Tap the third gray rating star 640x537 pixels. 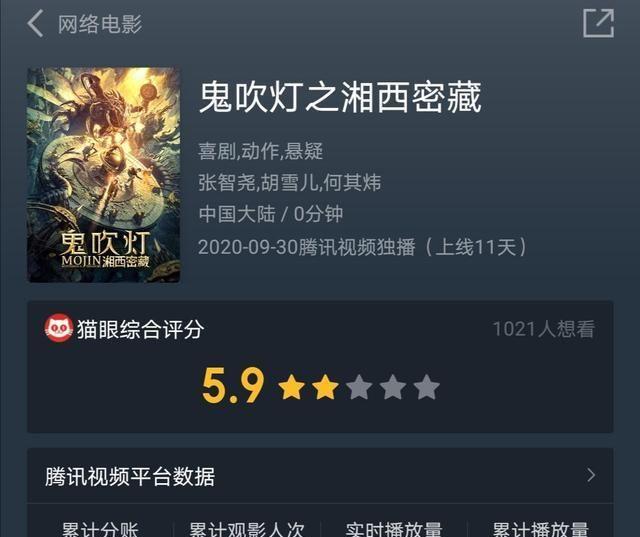(x=359, y=387)
